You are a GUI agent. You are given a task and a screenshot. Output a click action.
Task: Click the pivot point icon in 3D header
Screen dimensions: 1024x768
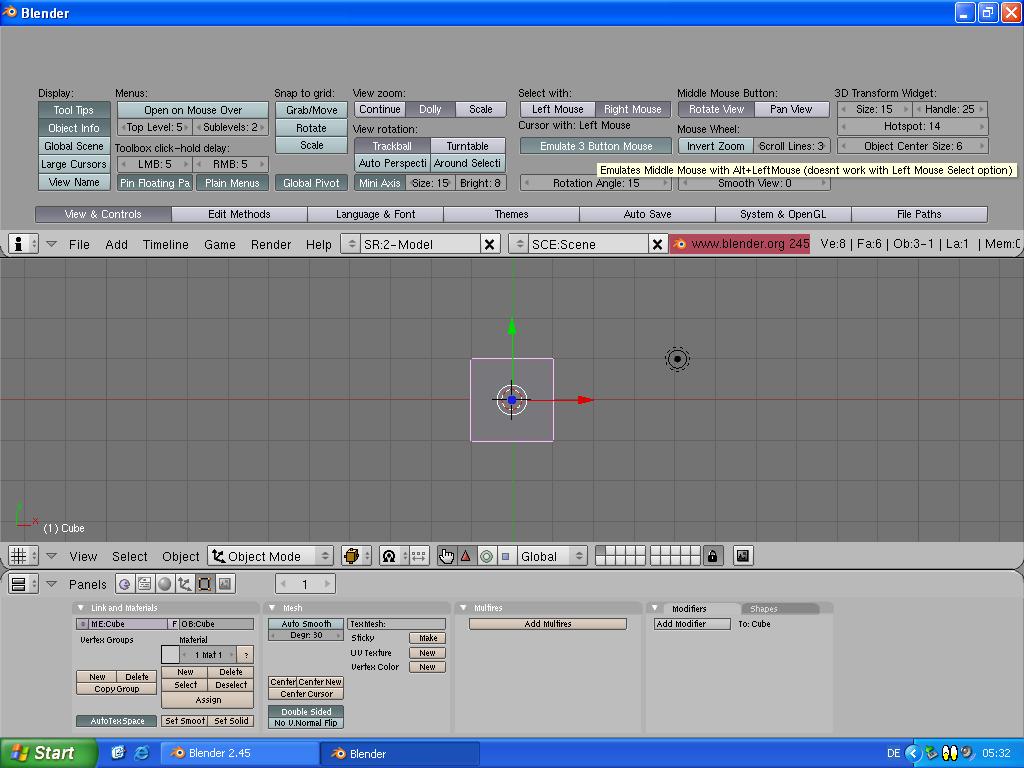pos(389,556)
